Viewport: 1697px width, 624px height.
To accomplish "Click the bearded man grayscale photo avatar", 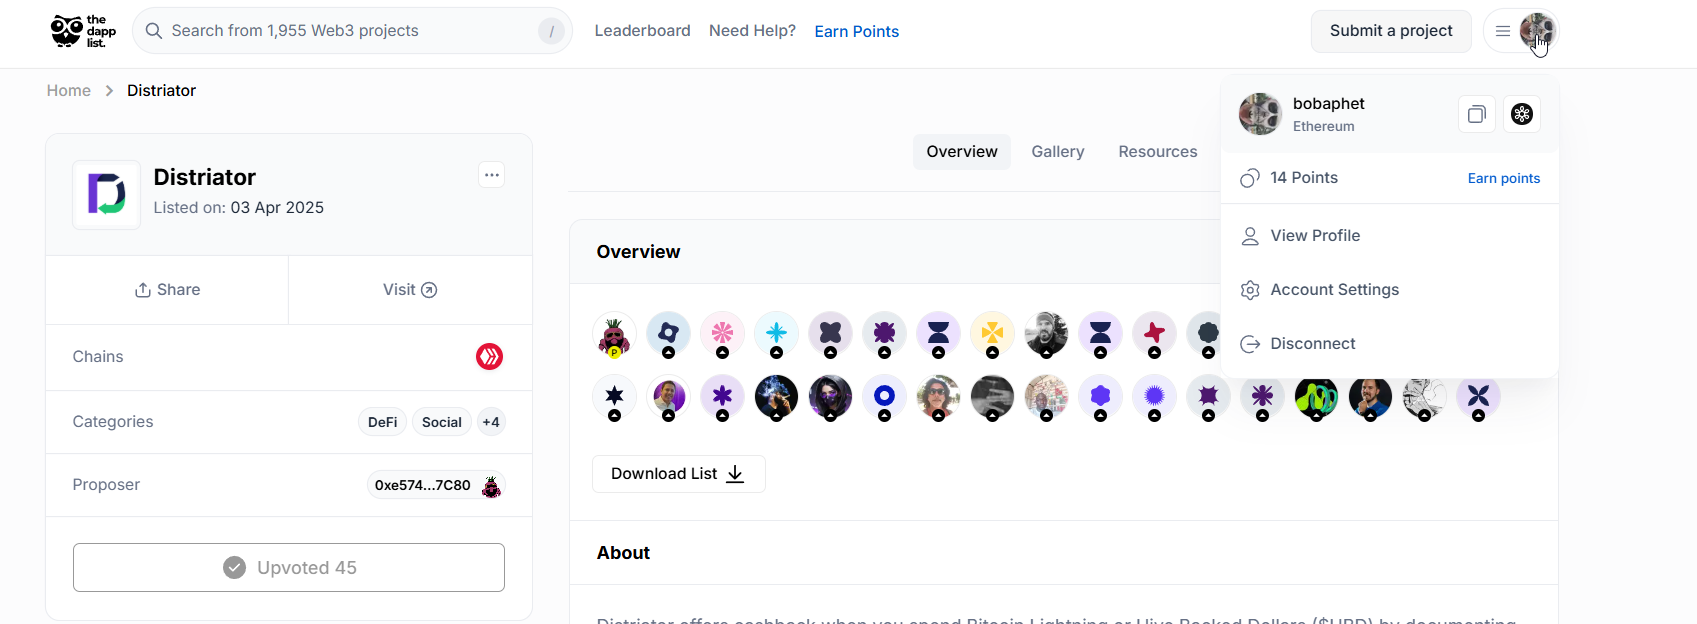I will (x=1046, y=333).
